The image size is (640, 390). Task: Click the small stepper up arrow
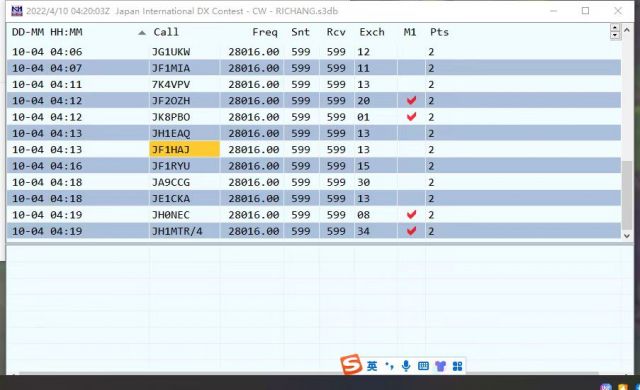[x=615, y=28]
